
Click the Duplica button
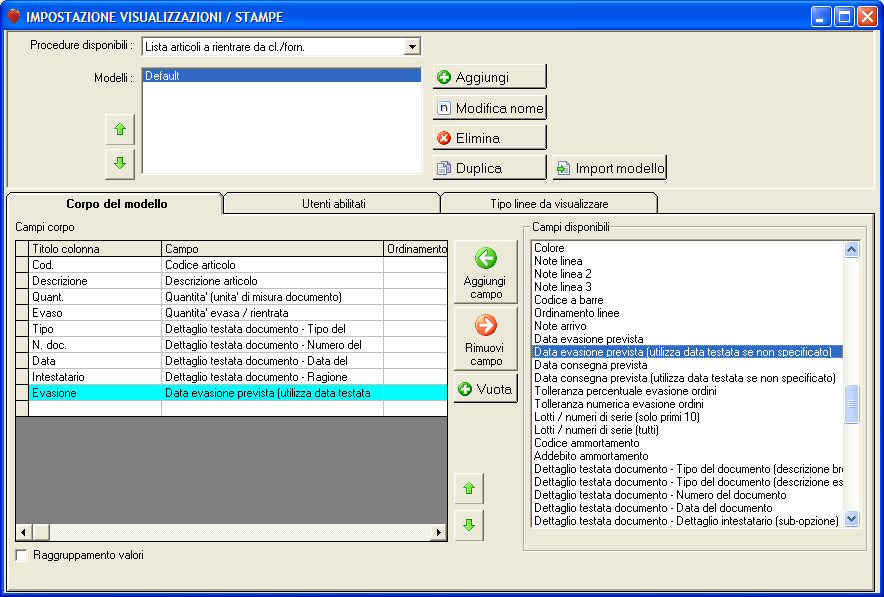[489, 168]
